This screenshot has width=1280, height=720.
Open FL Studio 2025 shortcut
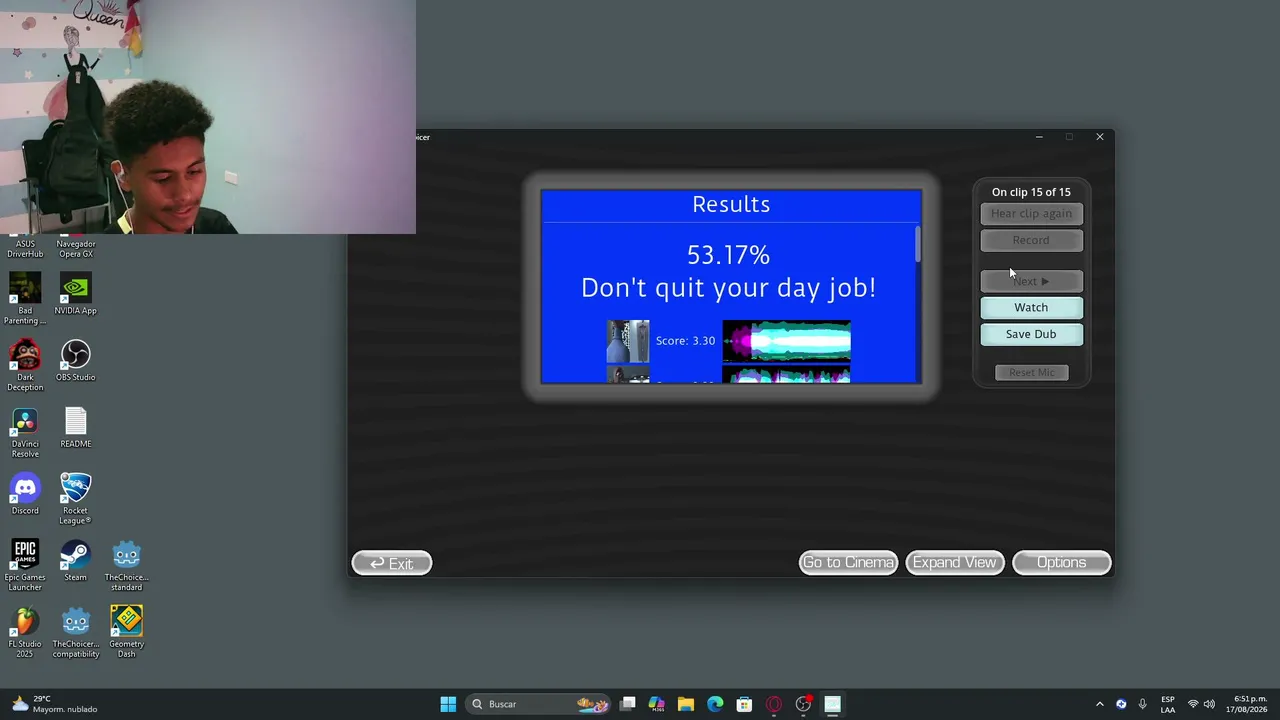[x=25, y=632]
